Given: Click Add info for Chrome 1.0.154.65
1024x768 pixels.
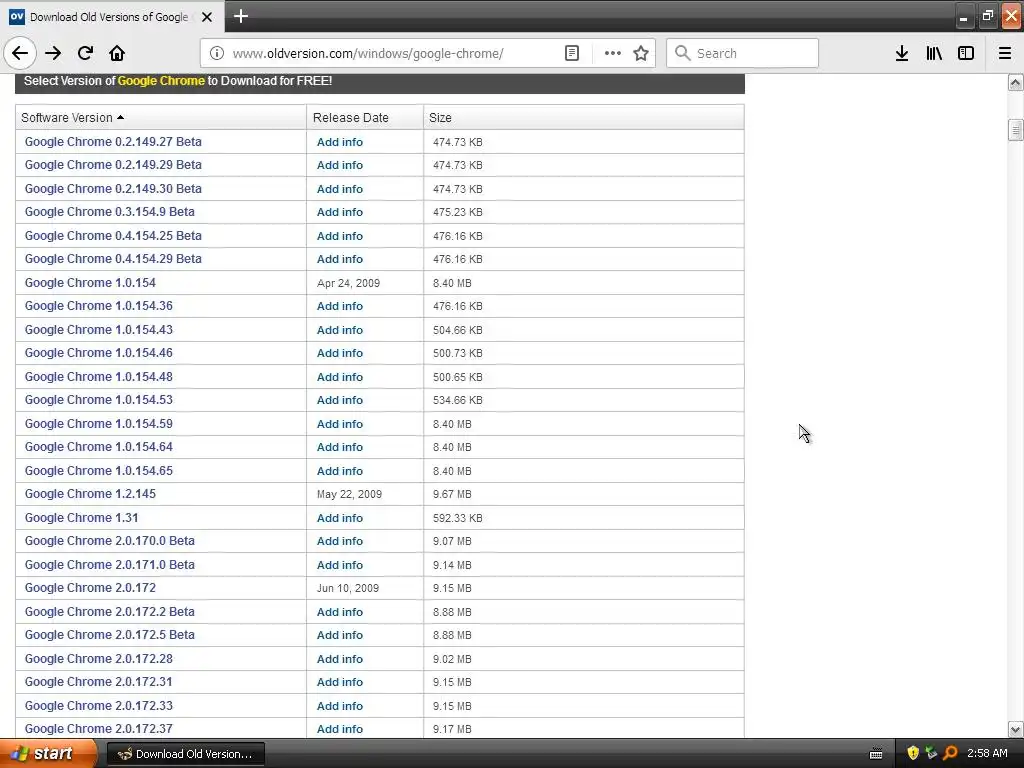Looking at the screenshot, I should click(x=340, y=471).
